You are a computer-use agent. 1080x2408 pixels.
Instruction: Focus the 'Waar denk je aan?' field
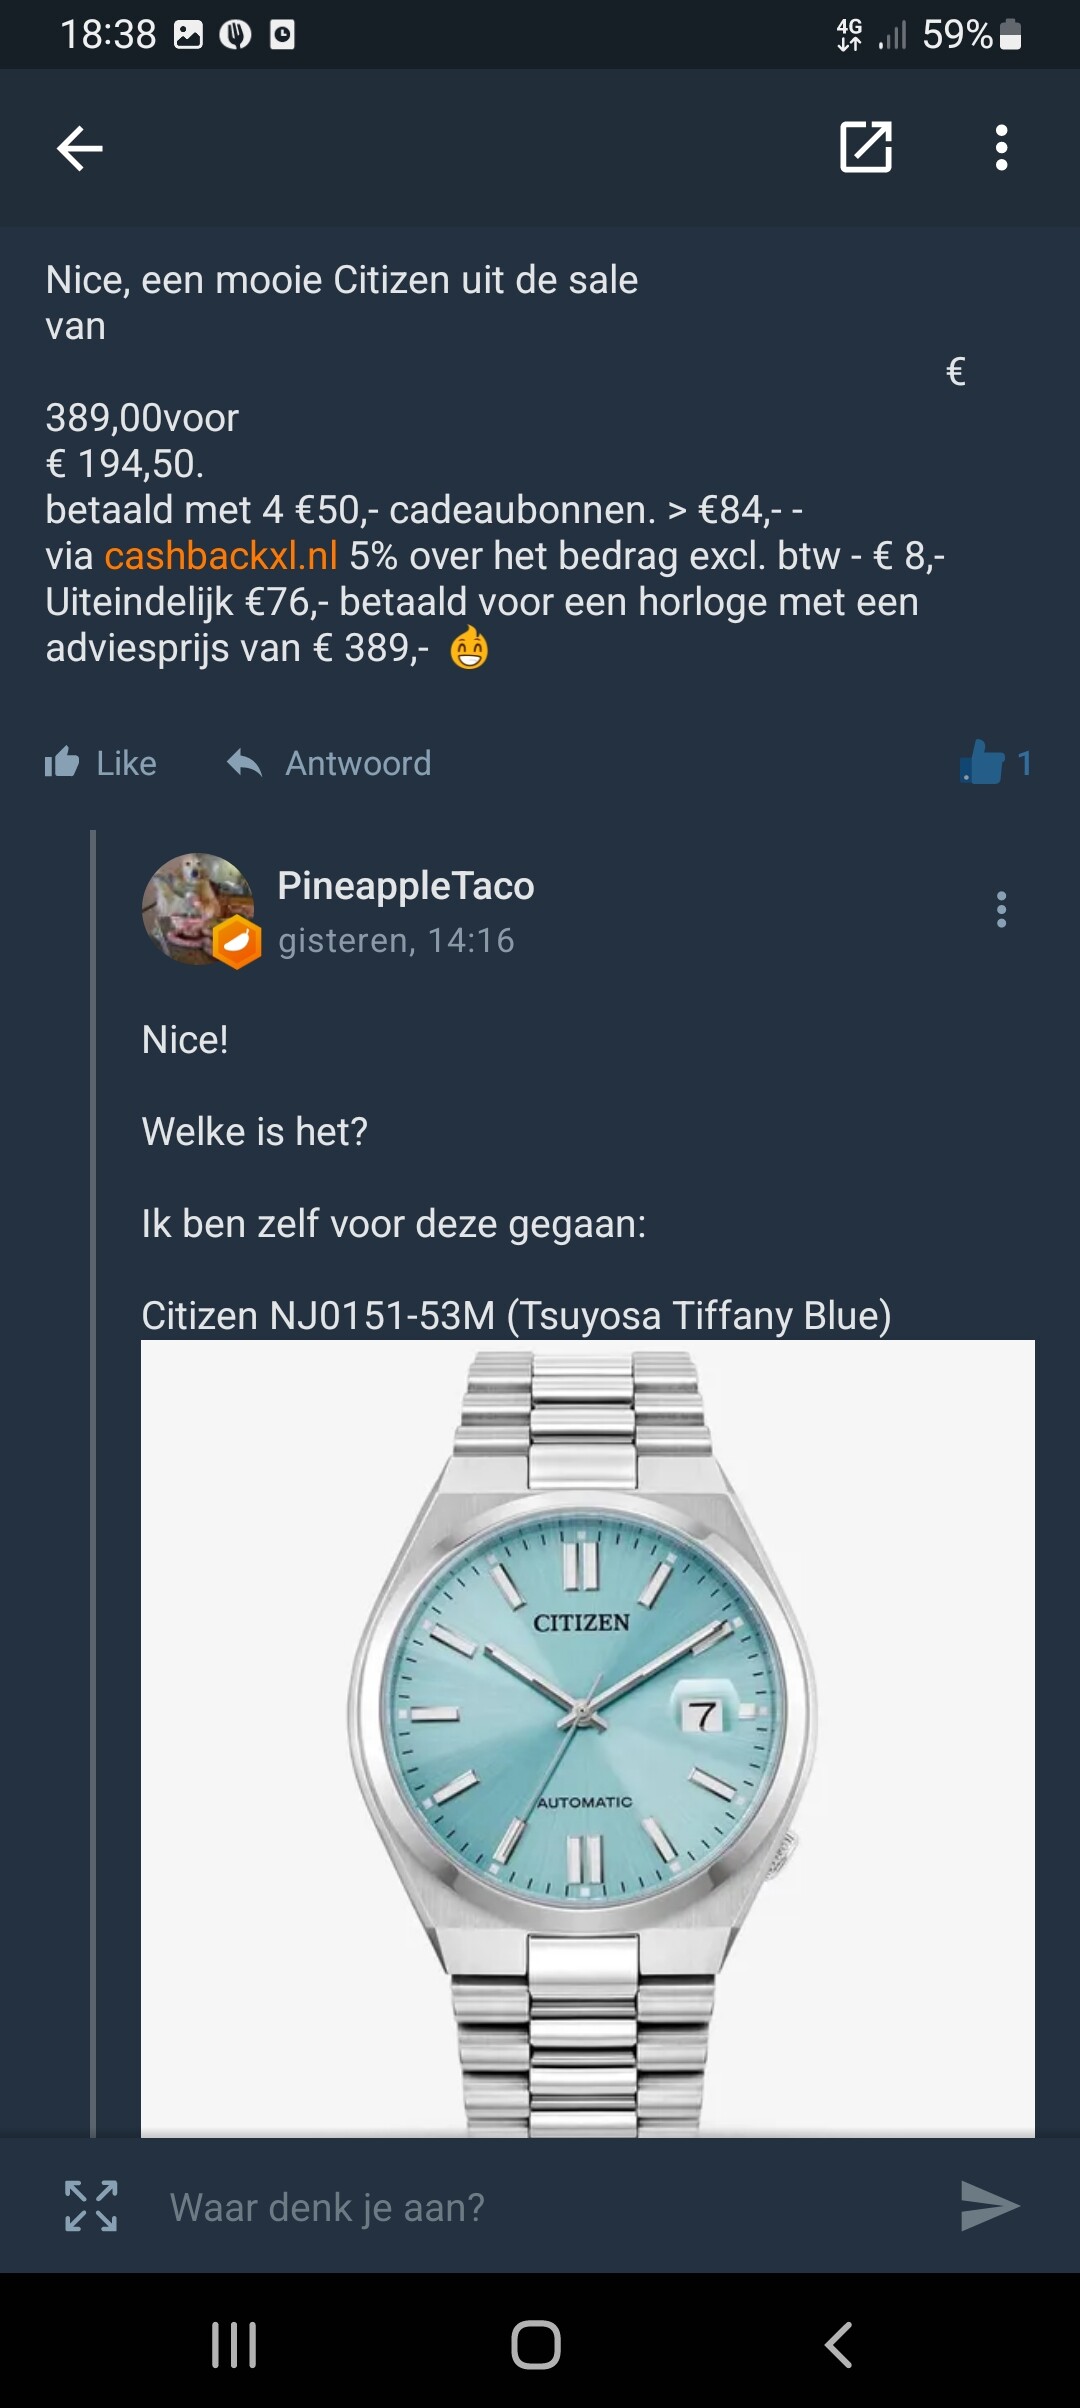(x=540, y=2207)
